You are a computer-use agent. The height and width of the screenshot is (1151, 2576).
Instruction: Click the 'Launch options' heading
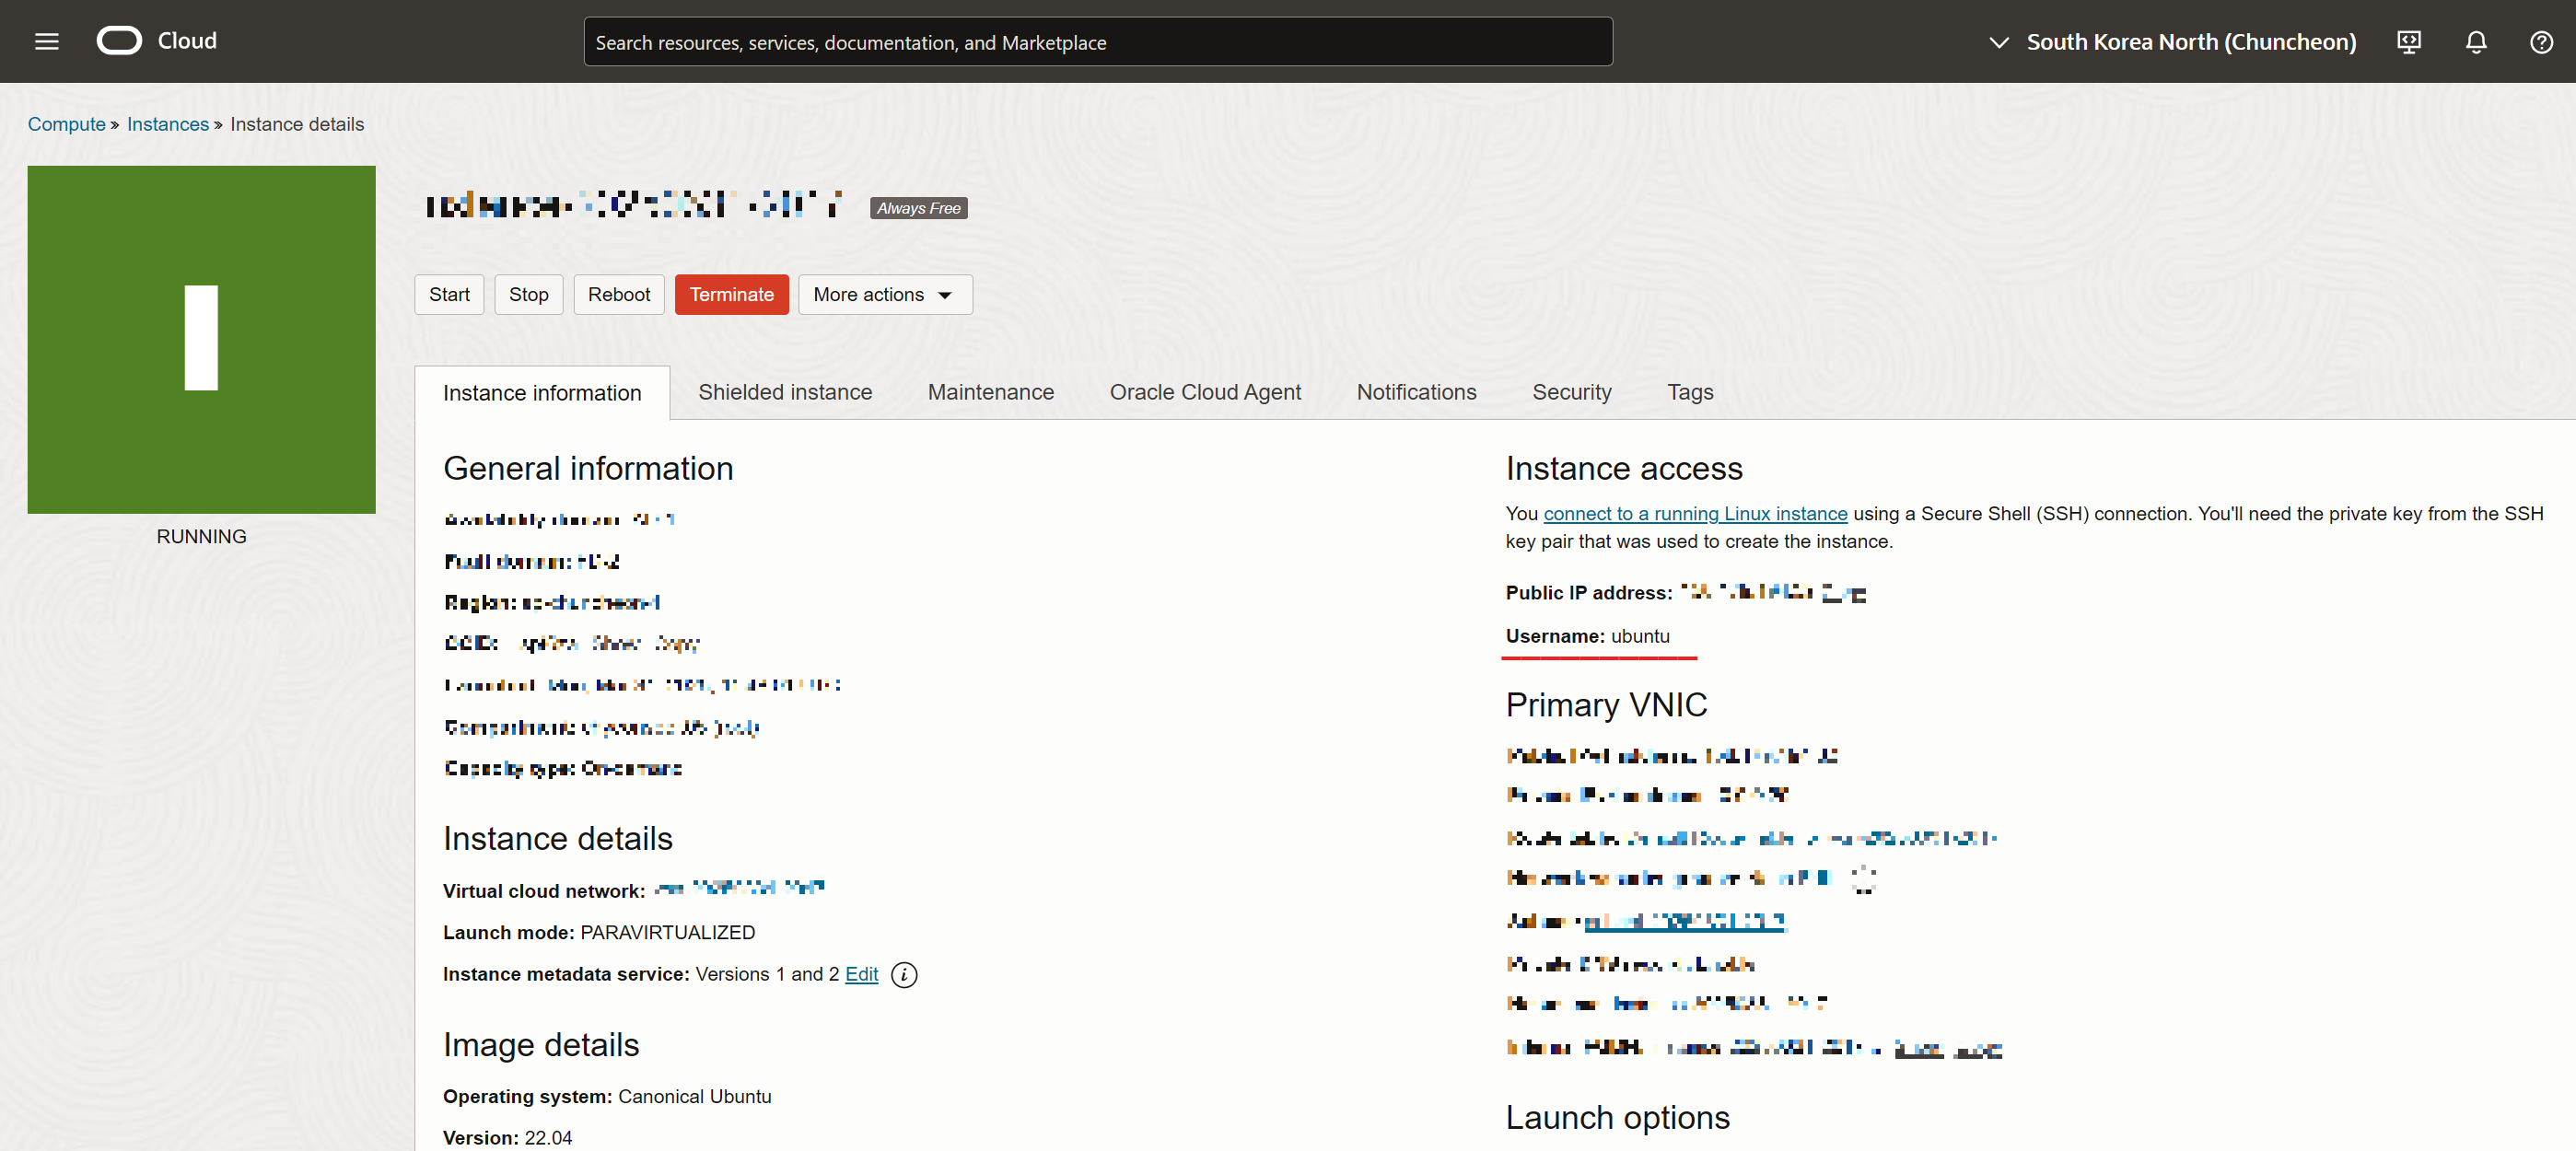click(1617, 1117)
